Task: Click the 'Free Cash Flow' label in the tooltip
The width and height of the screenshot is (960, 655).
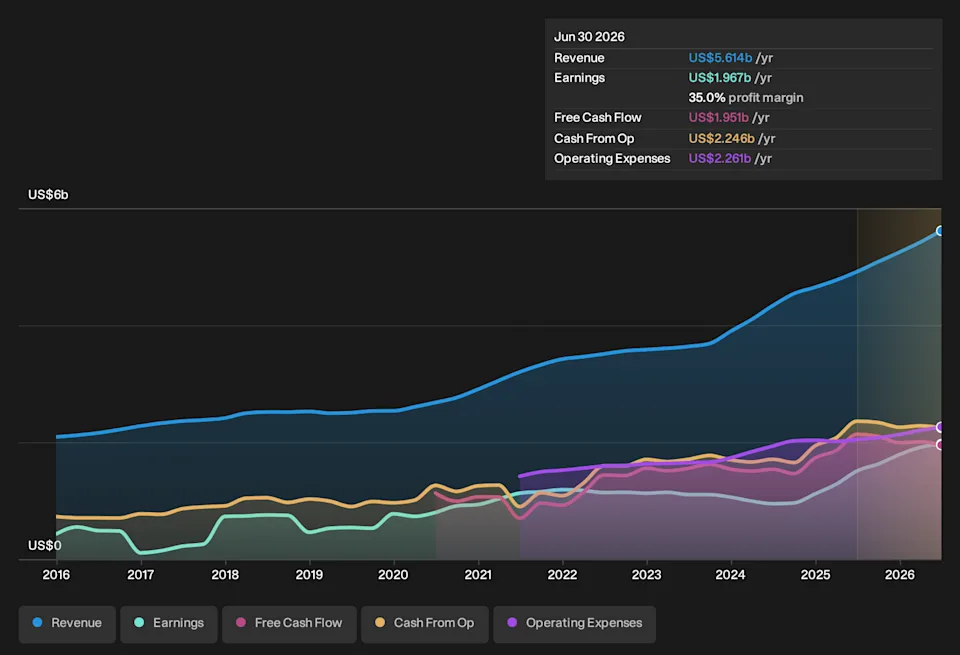Action: click(x=598, y=118)
